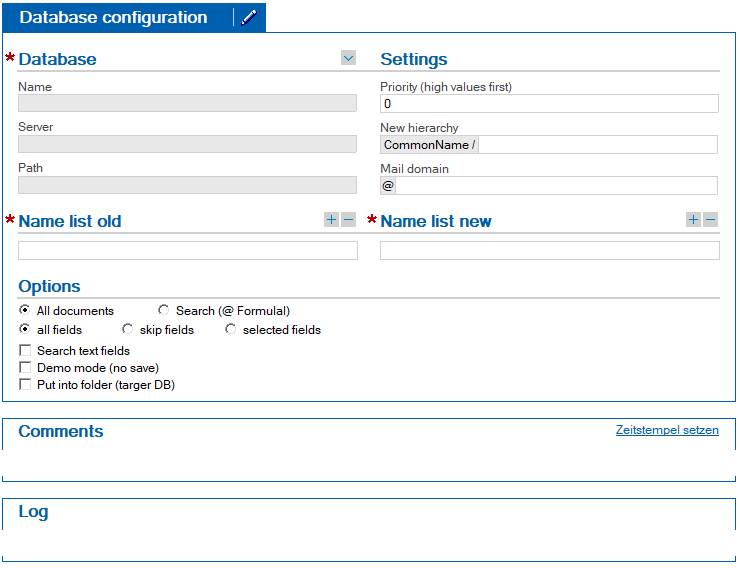This screenshot has width=740, height=568.
Task: Focus the Priority (high values first) field
Action: click(x=549, y=103)
